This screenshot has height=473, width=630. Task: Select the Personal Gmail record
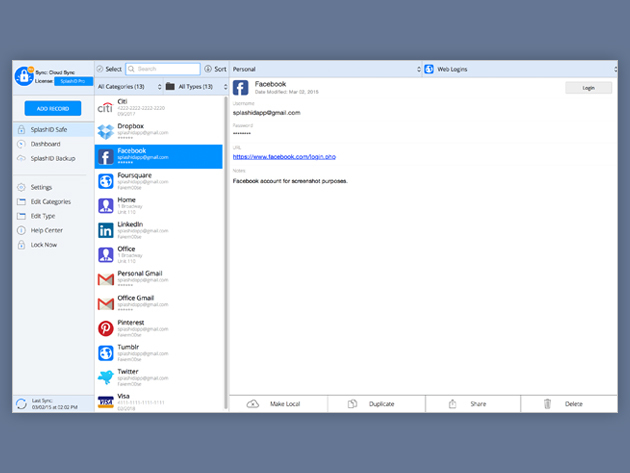coord(159,279)
